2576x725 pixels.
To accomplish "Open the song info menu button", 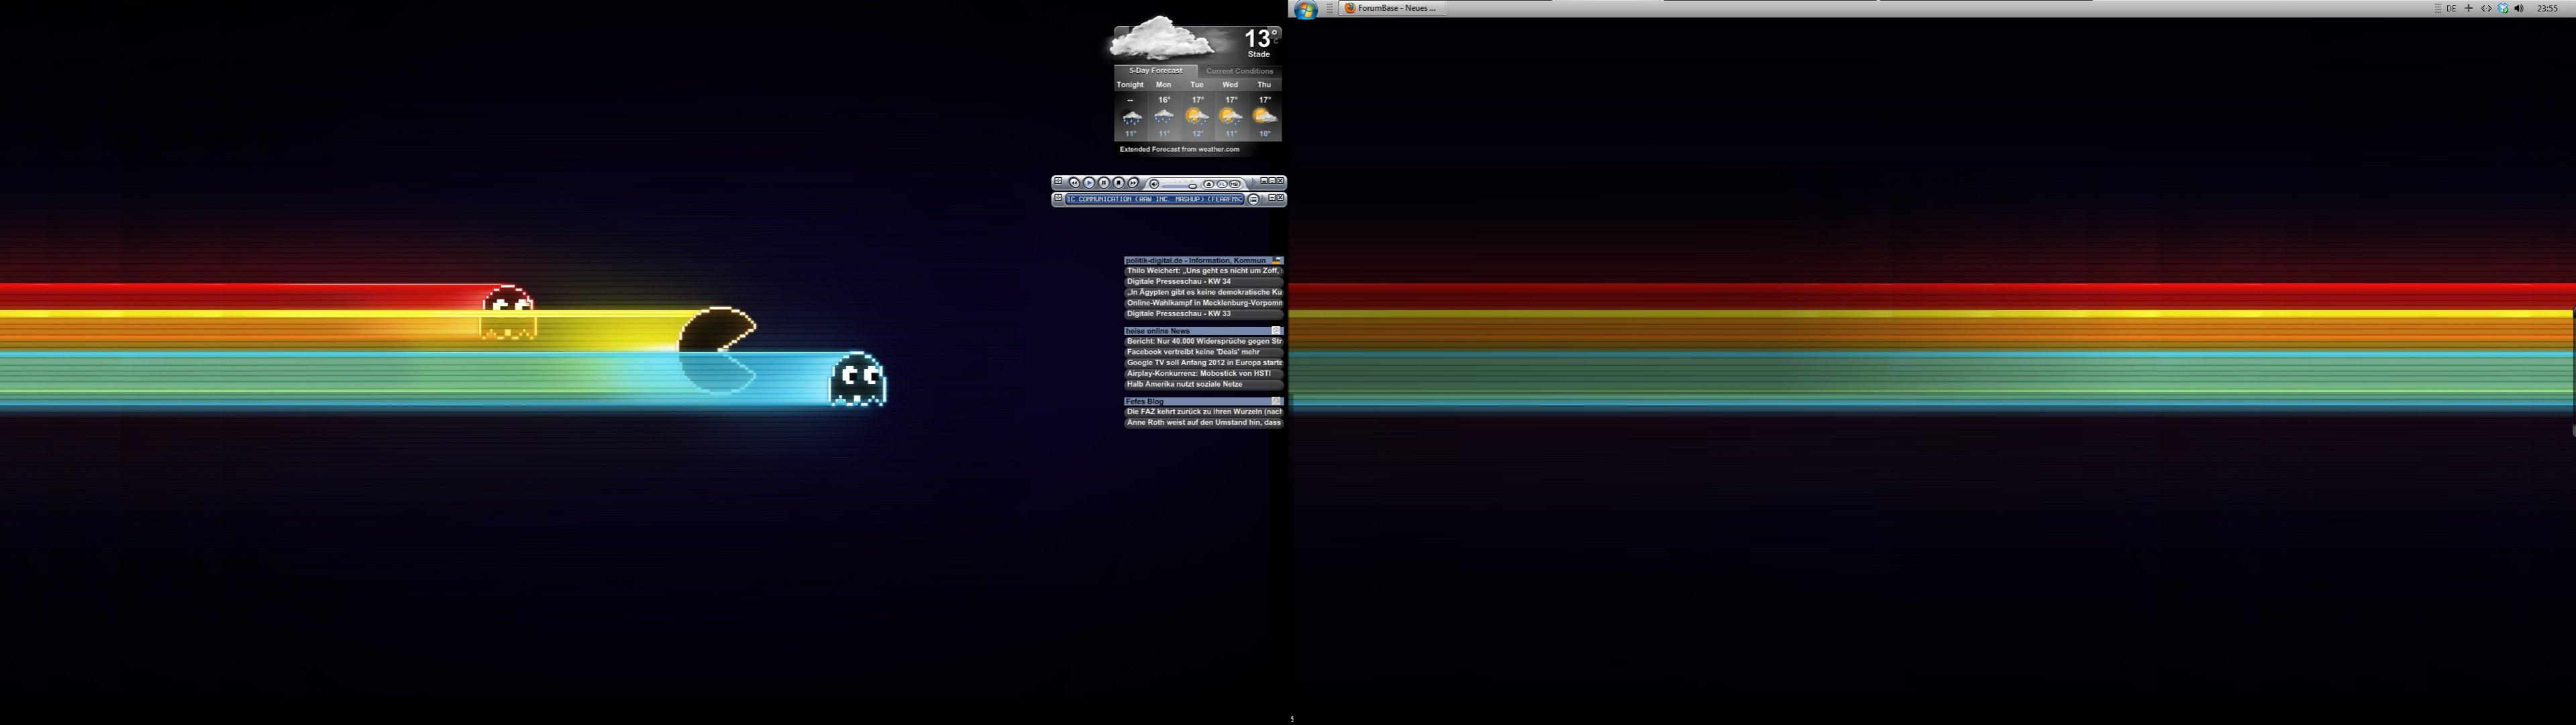I will point(1253,200).
